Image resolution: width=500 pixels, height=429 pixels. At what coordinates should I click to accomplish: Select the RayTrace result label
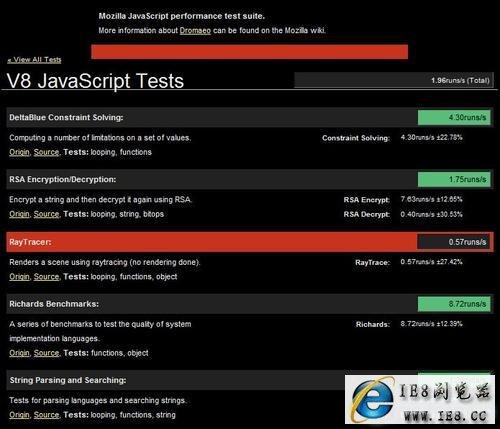(x=372, y=263)
